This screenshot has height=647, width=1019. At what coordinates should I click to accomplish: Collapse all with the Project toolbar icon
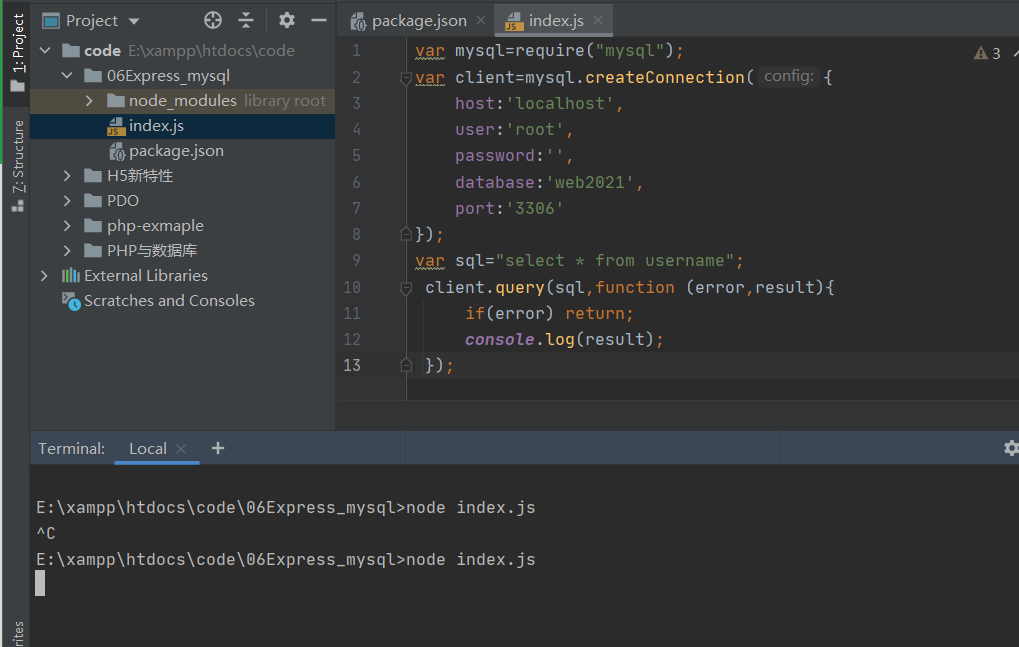coord(246,20)
